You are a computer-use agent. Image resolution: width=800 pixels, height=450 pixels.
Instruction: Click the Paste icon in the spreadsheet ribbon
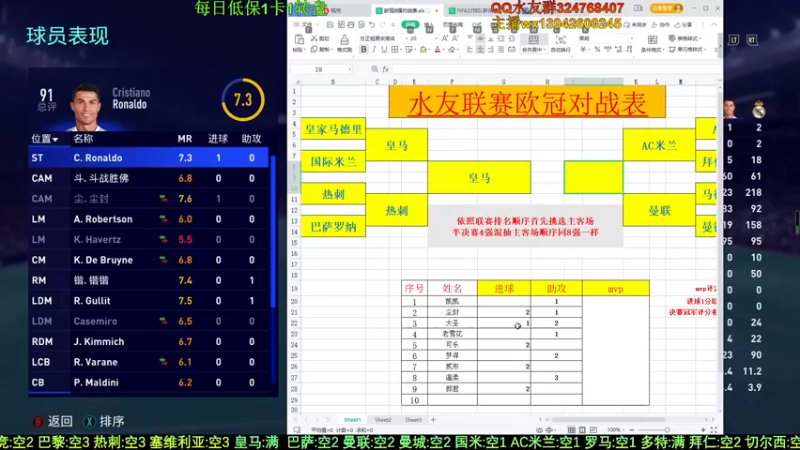pyautogui.click(x=299, y=40)
